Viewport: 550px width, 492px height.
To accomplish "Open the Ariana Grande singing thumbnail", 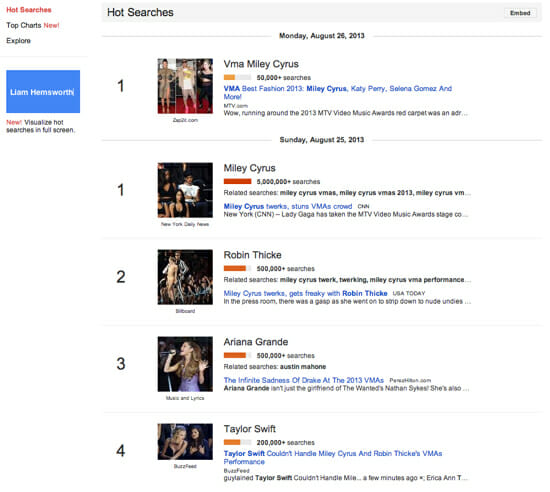I will pos(185,364).
